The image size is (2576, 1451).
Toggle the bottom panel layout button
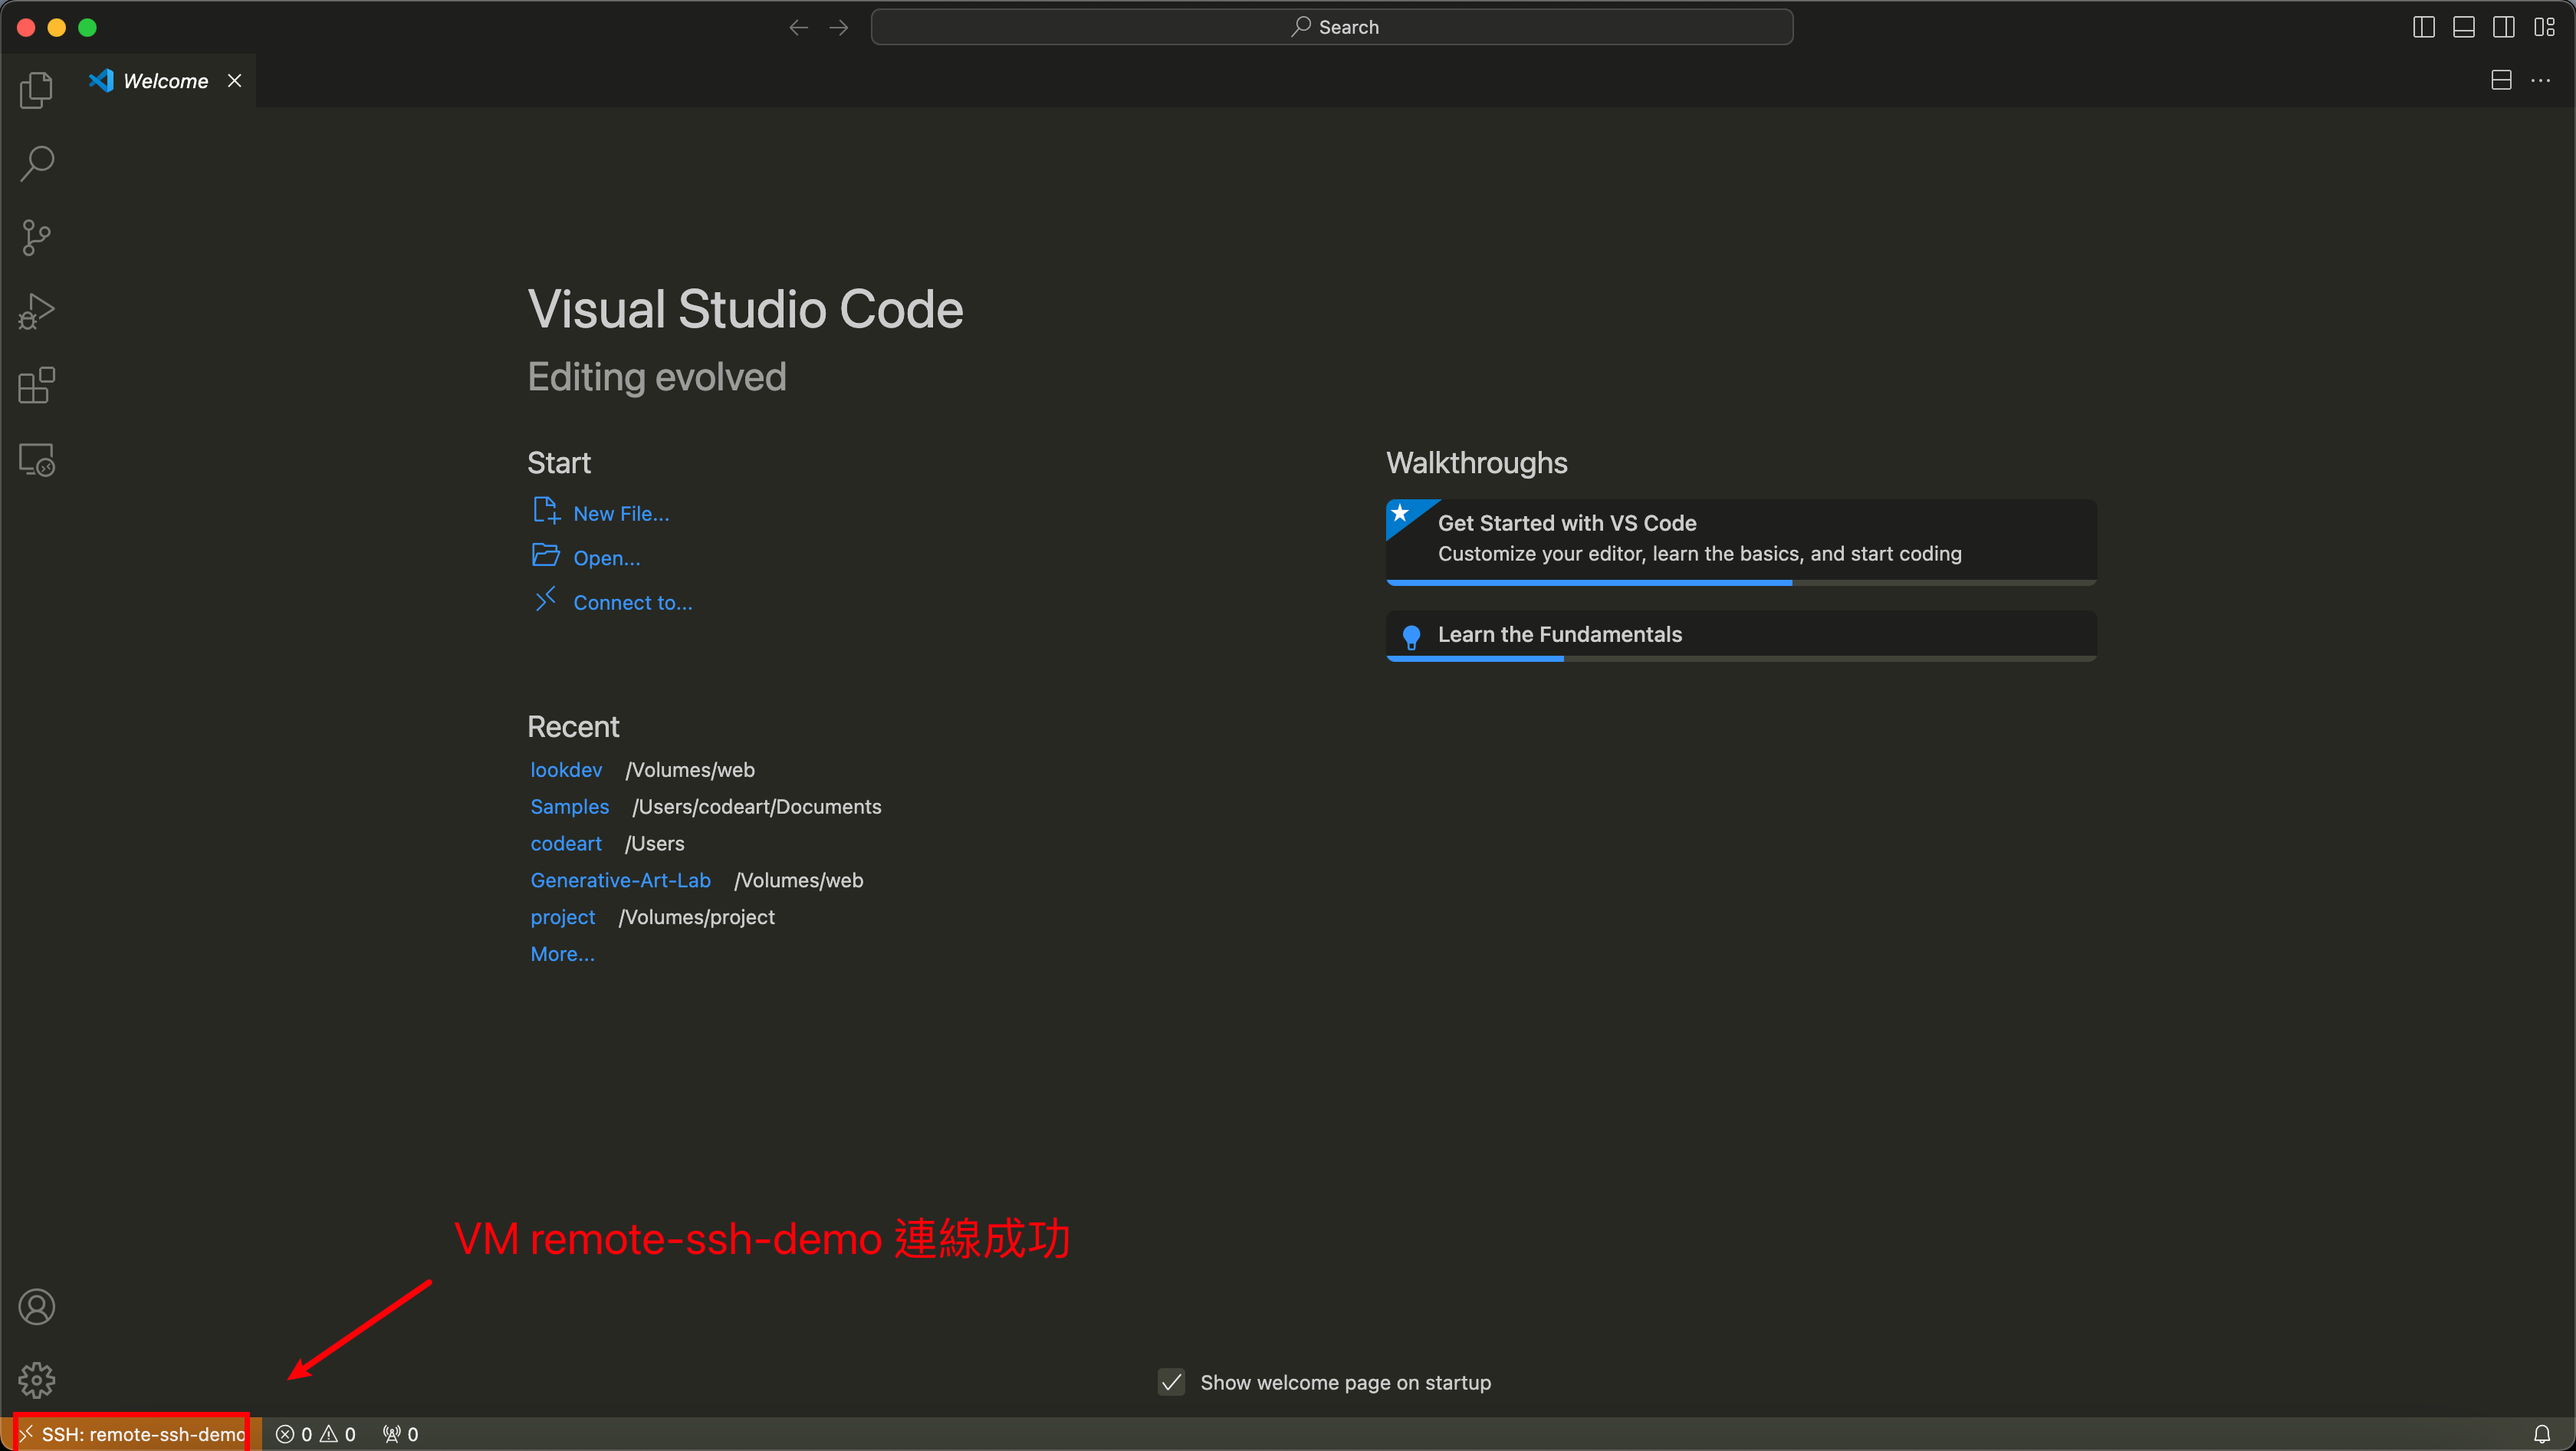pos(2463,27)
